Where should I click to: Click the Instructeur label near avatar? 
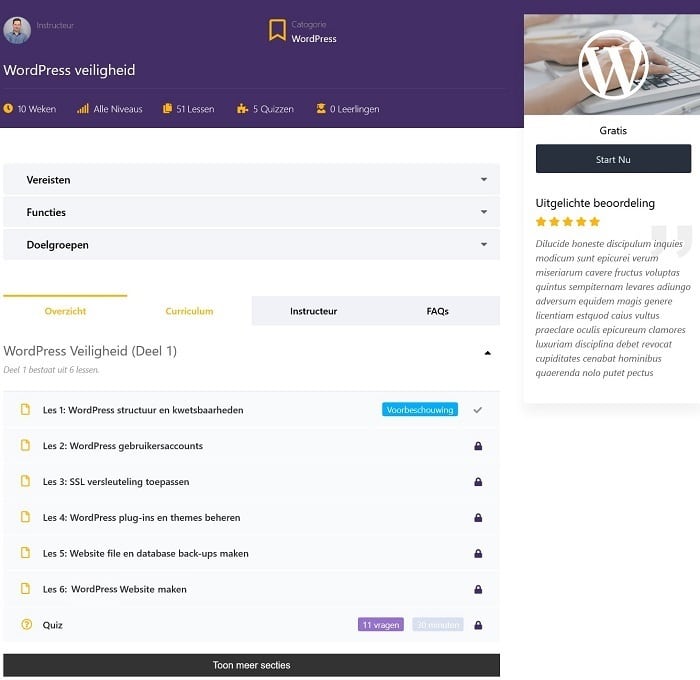pos(55,25)
